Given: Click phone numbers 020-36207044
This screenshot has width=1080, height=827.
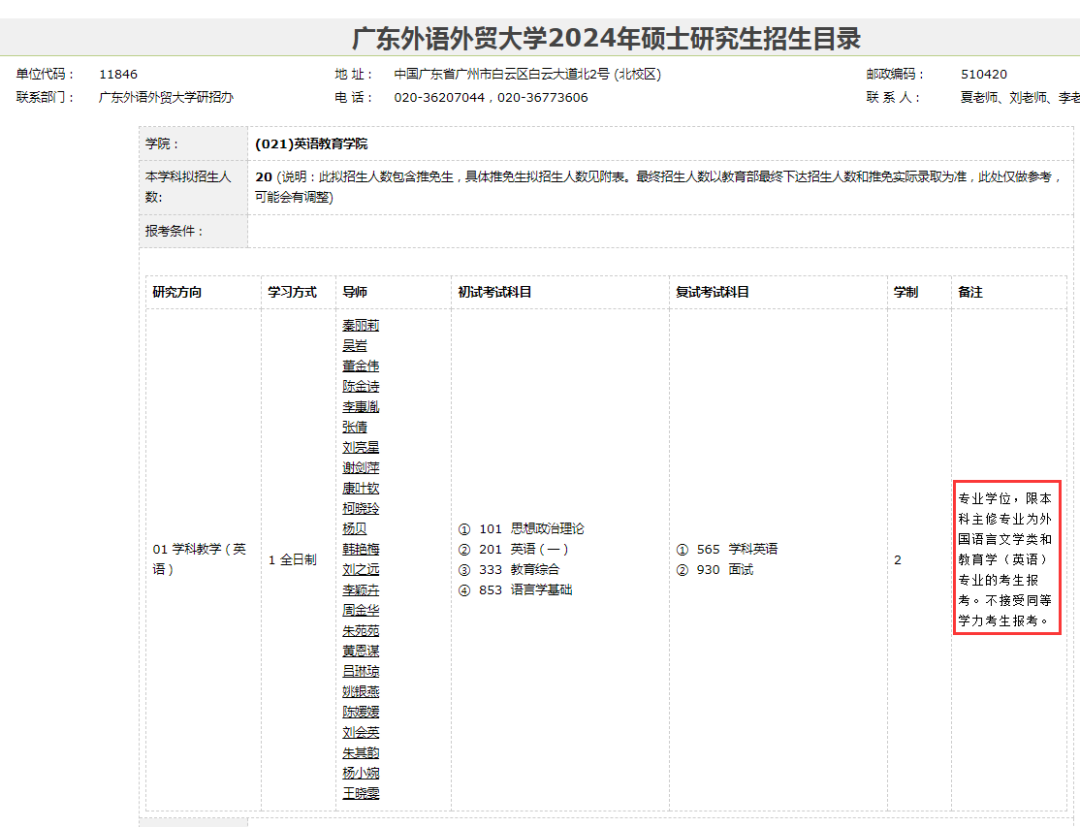Looking at the screenshot, I should coord(439,97).
